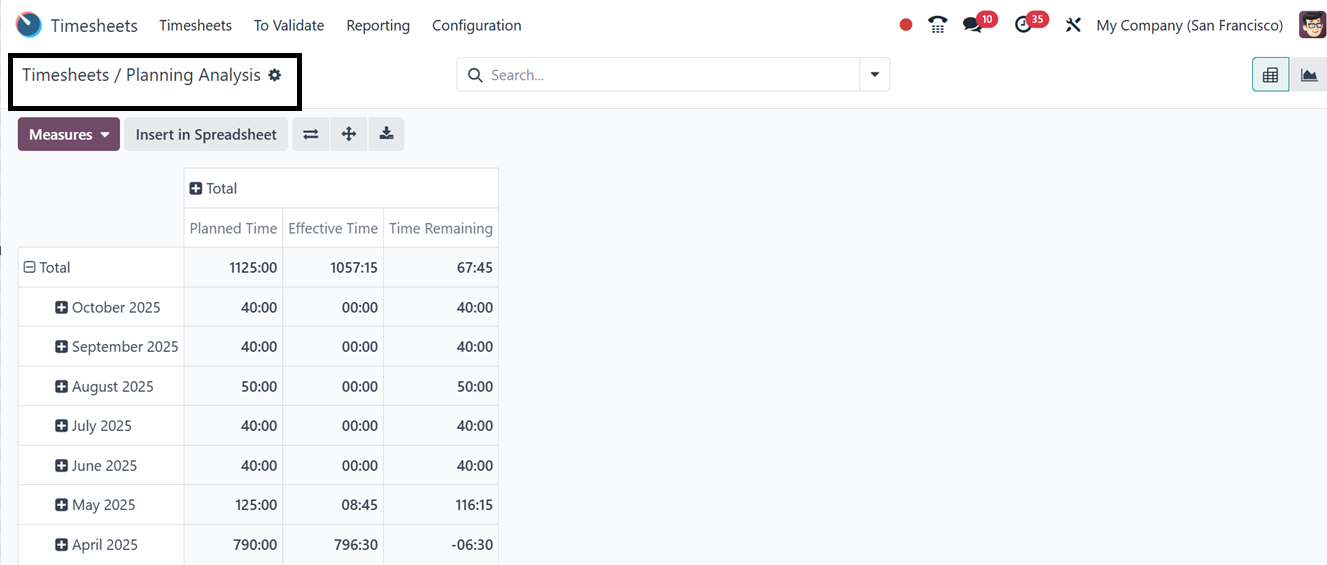Open the Configuration menu
Screen dimensions: 1327x565
[476, 25]
